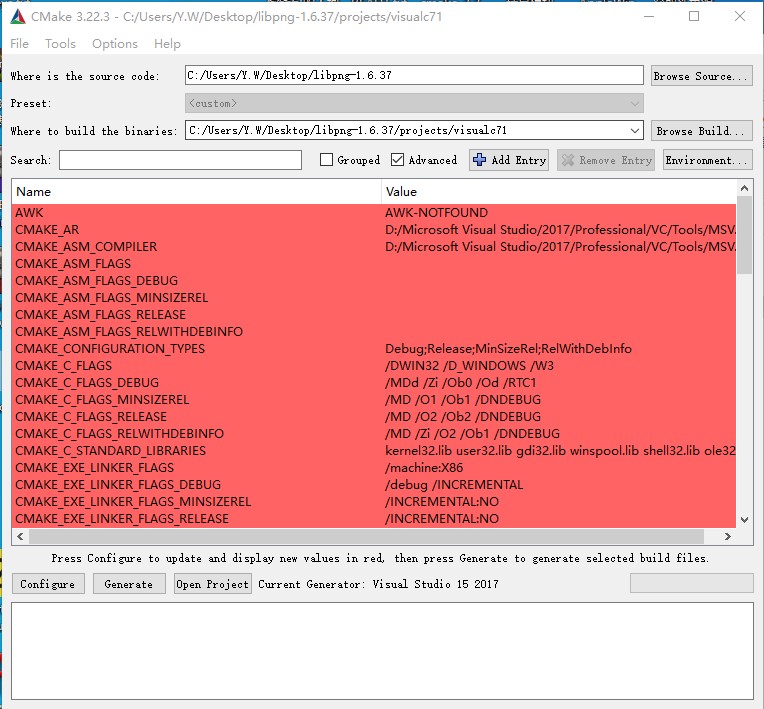
Task: Uncheck the Advanced checkbox
Action: pyautogui.click(x=398, y=160)
